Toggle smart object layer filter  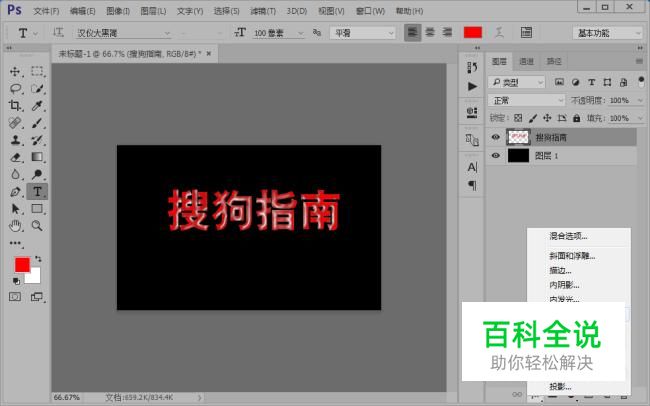[623, 82]
